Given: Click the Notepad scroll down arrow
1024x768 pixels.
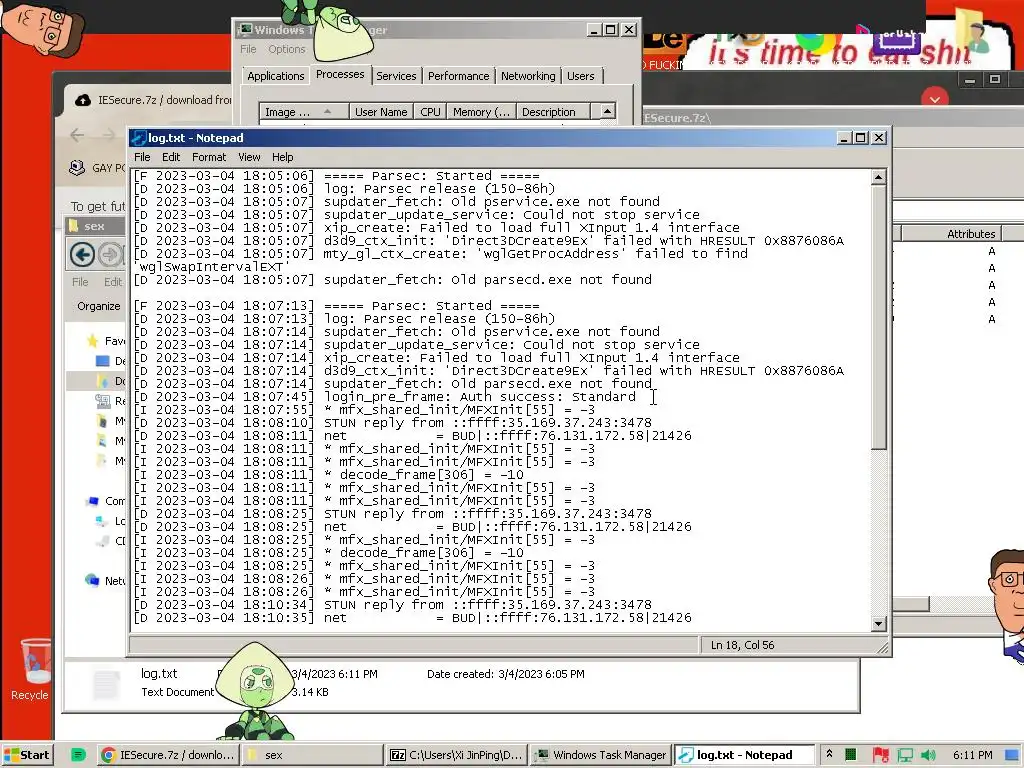Looking at the screenshot, I should (x=878, y=624).
